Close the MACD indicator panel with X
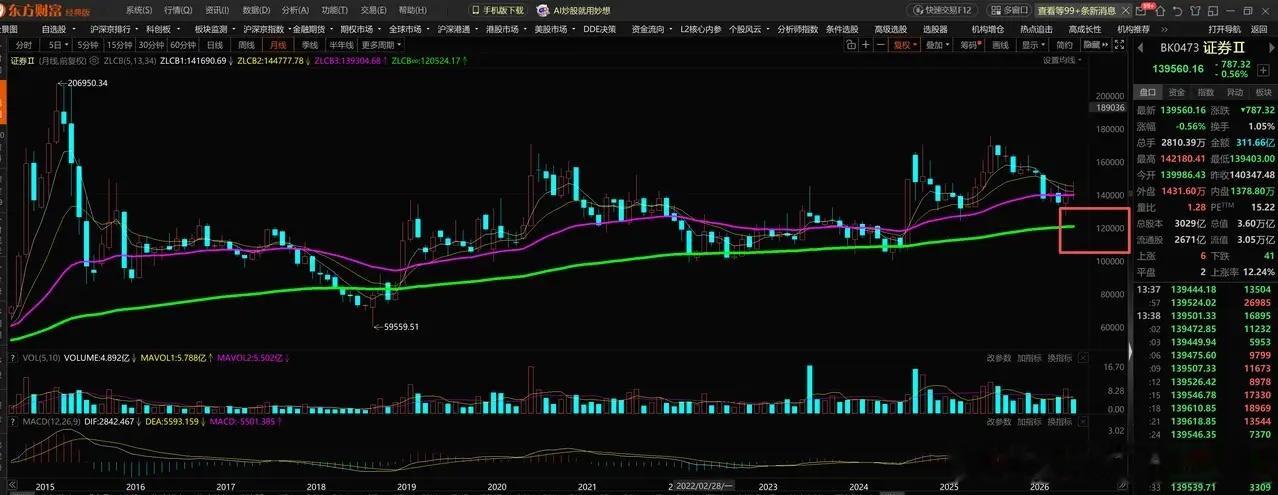This screenshot has width=1278, height=495. click(1083, 421)
